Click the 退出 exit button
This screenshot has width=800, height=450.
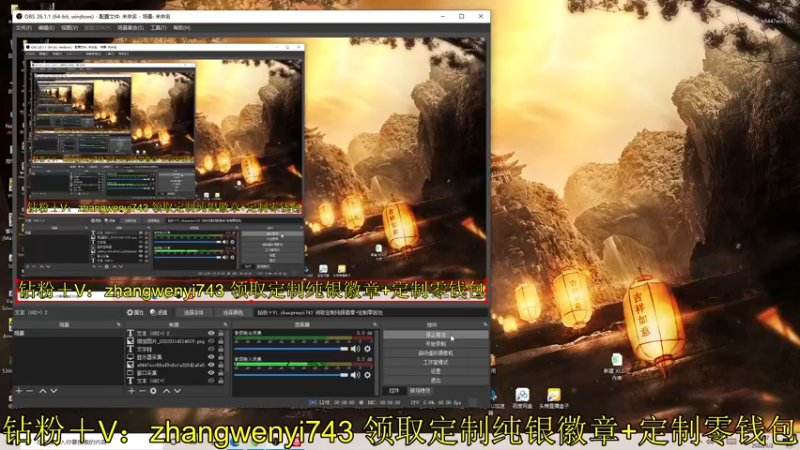(435, 381)
